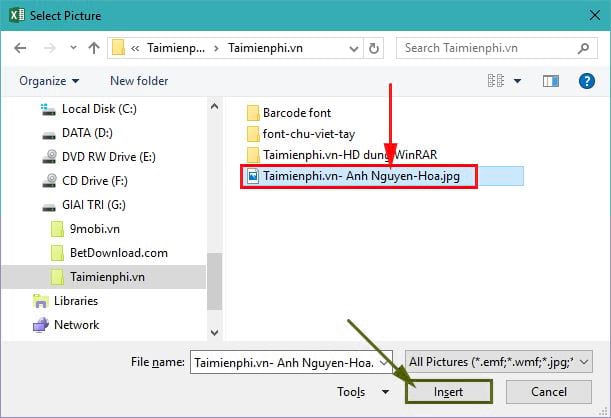Click the Network icon
Image resolution: width=611 pixels, height=418 pixels.
pyautogui.click(x=41, y=325)
